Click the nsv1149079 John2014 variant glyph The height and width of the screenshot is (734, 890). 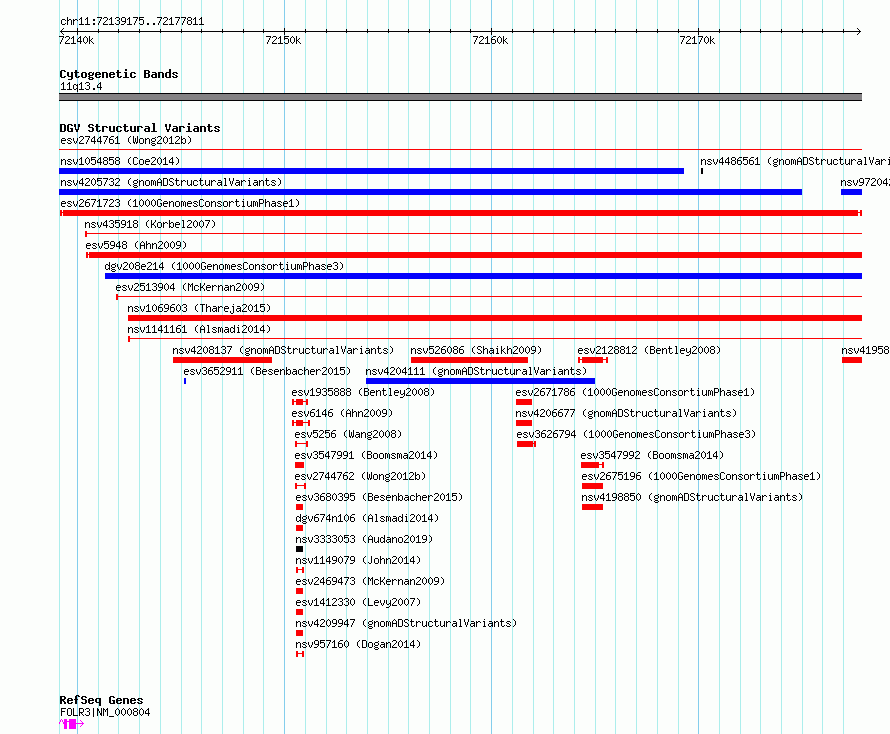pos(300,570)
